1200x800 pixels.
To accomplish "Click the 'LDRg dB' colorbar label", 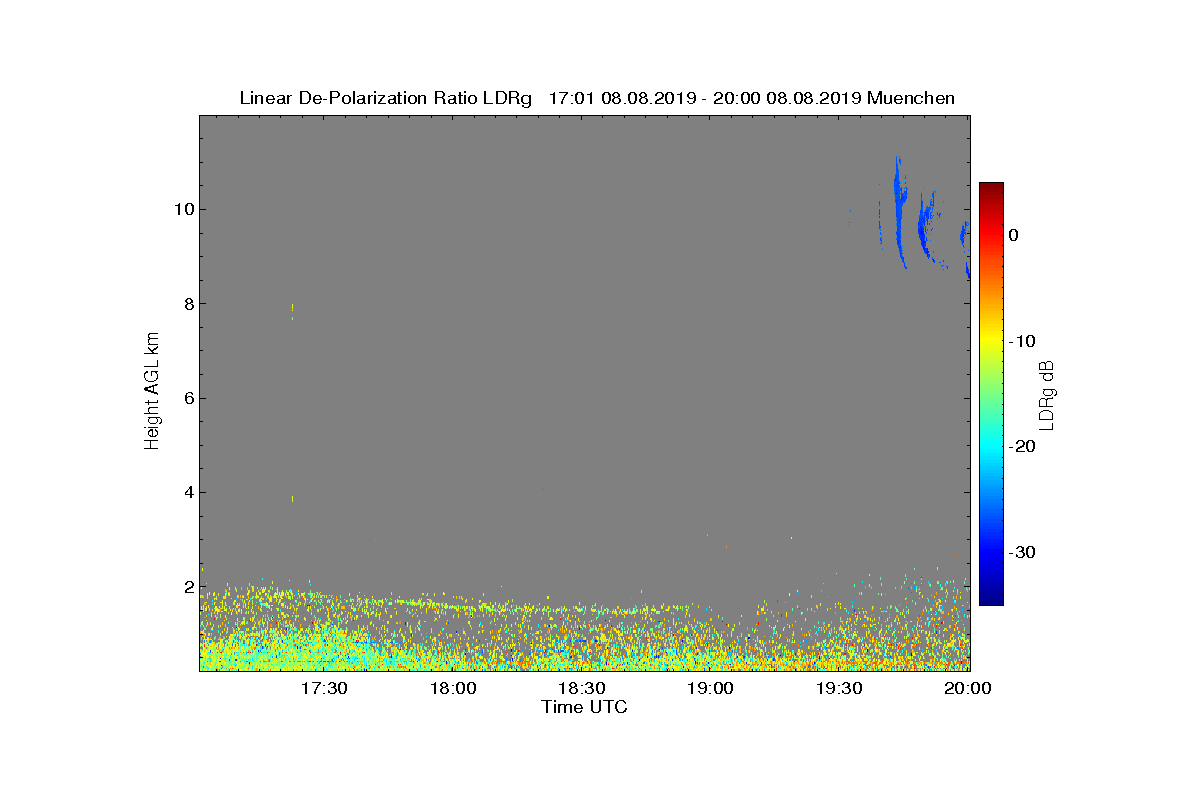I will click(1047, 395).
